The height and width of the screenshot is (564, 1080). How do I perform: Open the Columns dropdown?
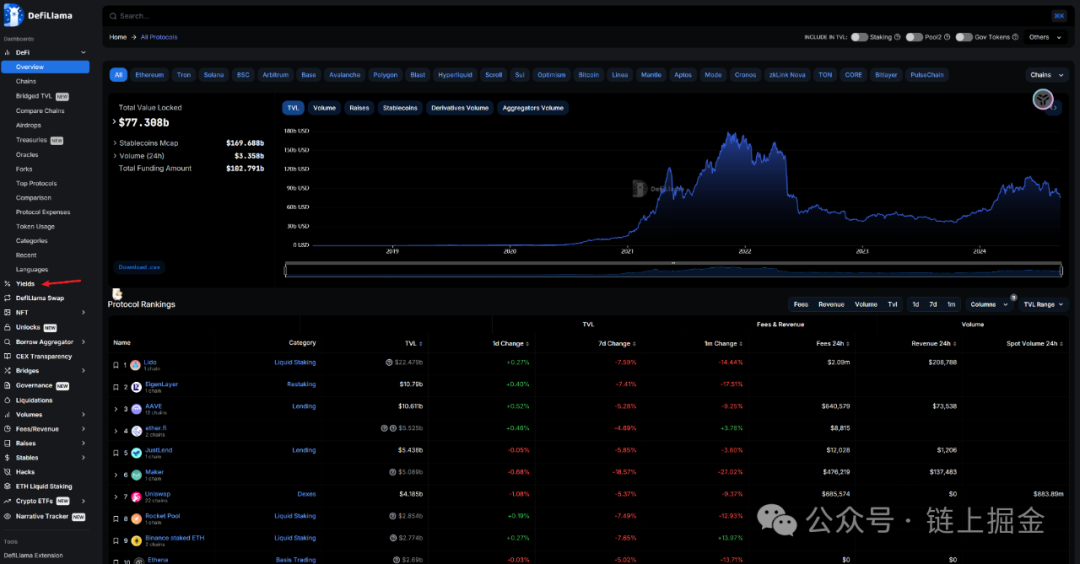pyautogui.click(x=988, y=304)
